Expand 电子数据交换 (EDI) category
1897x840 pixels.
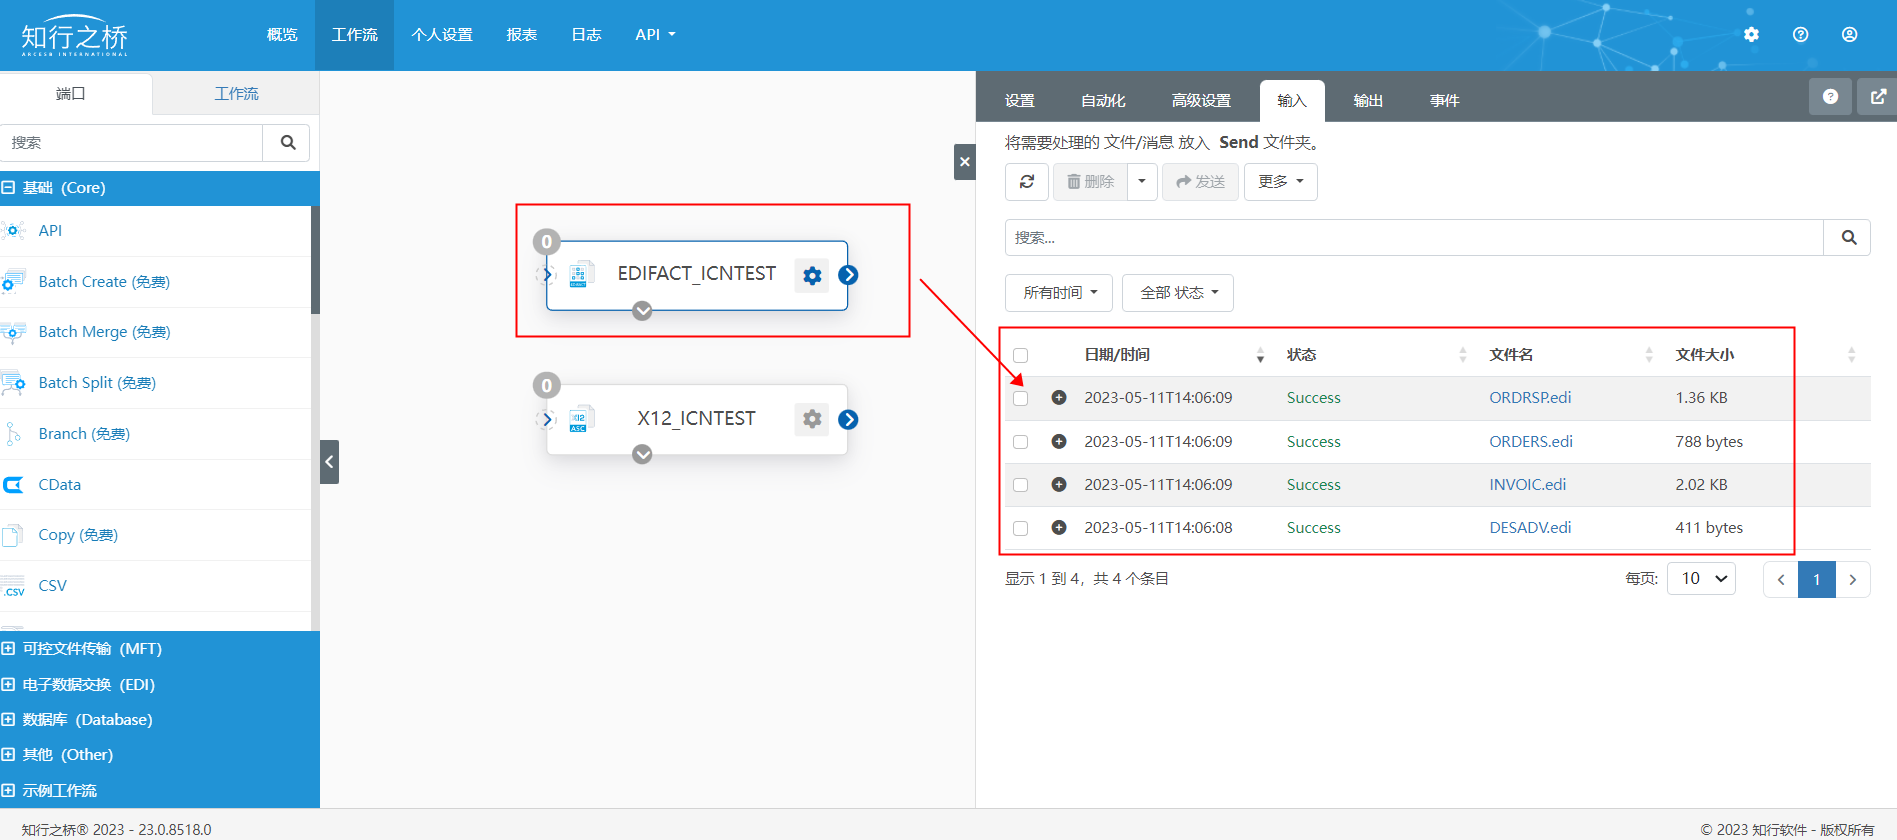pyautogui.click(x=160, y=685)
